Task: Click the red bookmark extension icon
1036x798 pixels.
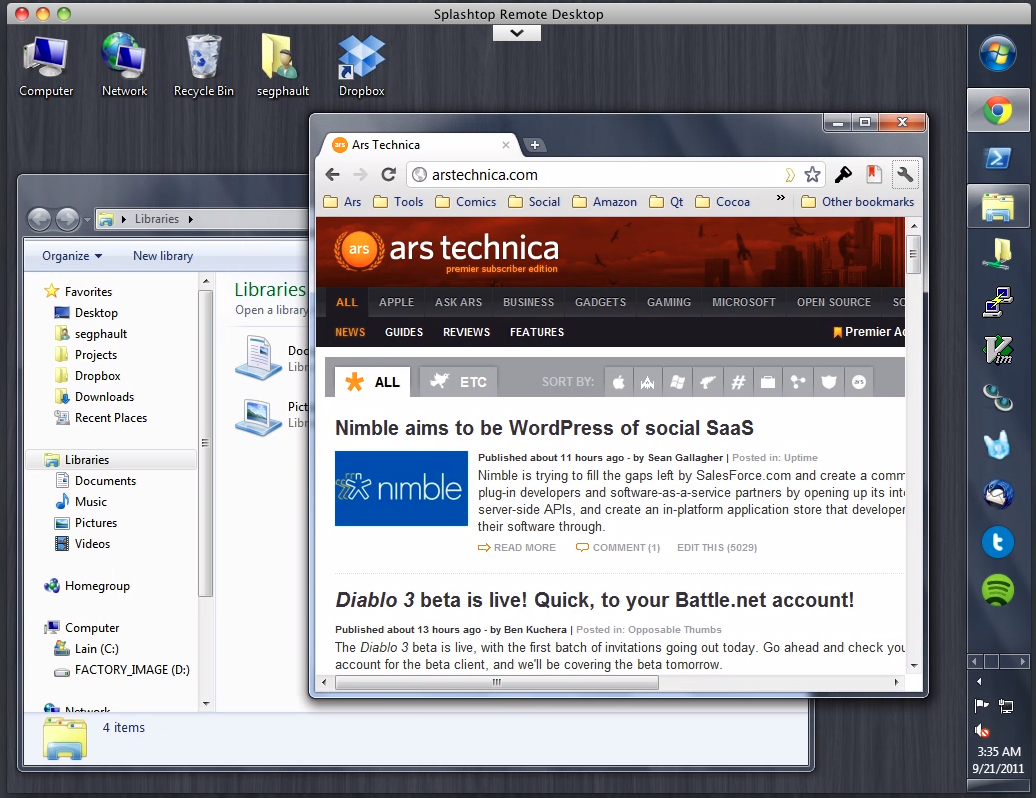Action: pos(873,174)
